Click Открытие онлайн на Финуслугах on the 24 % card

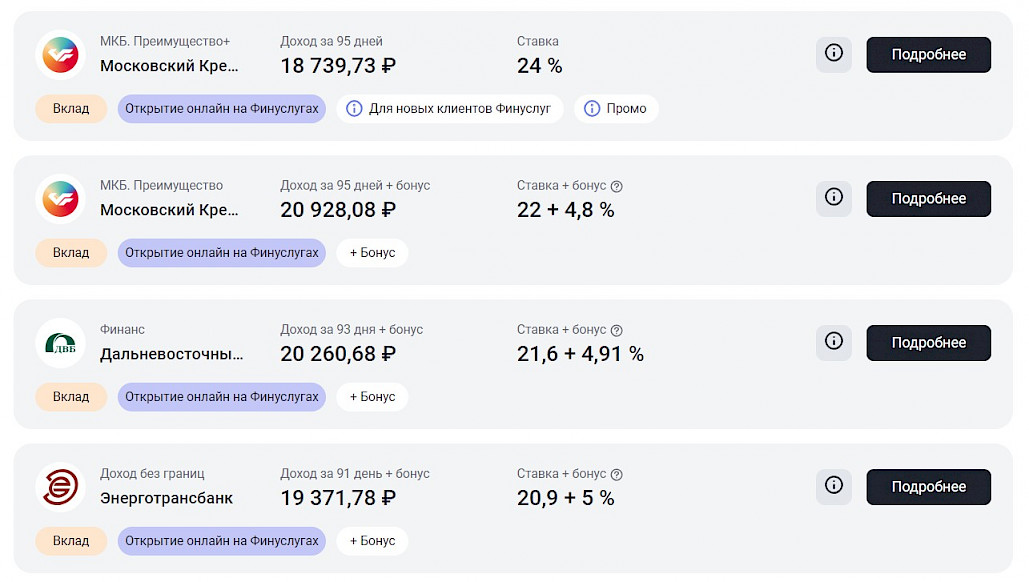pos(222,108)
